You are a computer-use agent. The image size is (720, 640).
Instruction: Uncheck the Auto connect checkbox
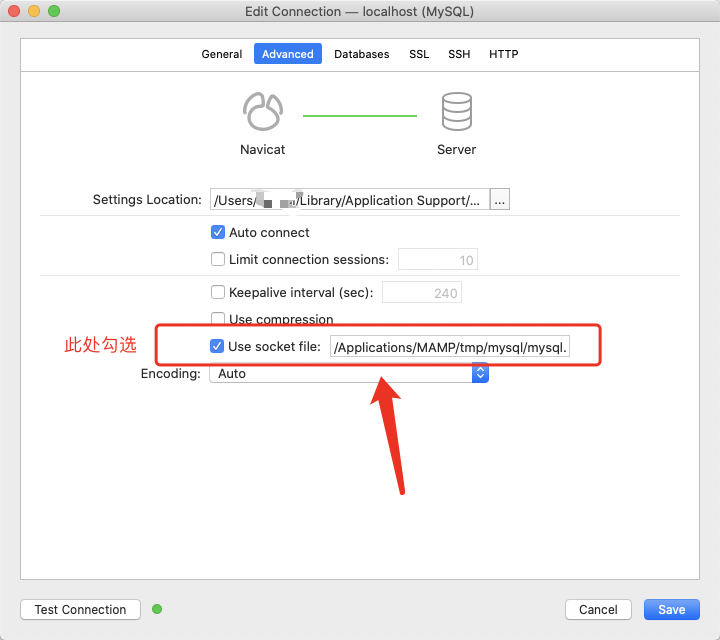218,232
